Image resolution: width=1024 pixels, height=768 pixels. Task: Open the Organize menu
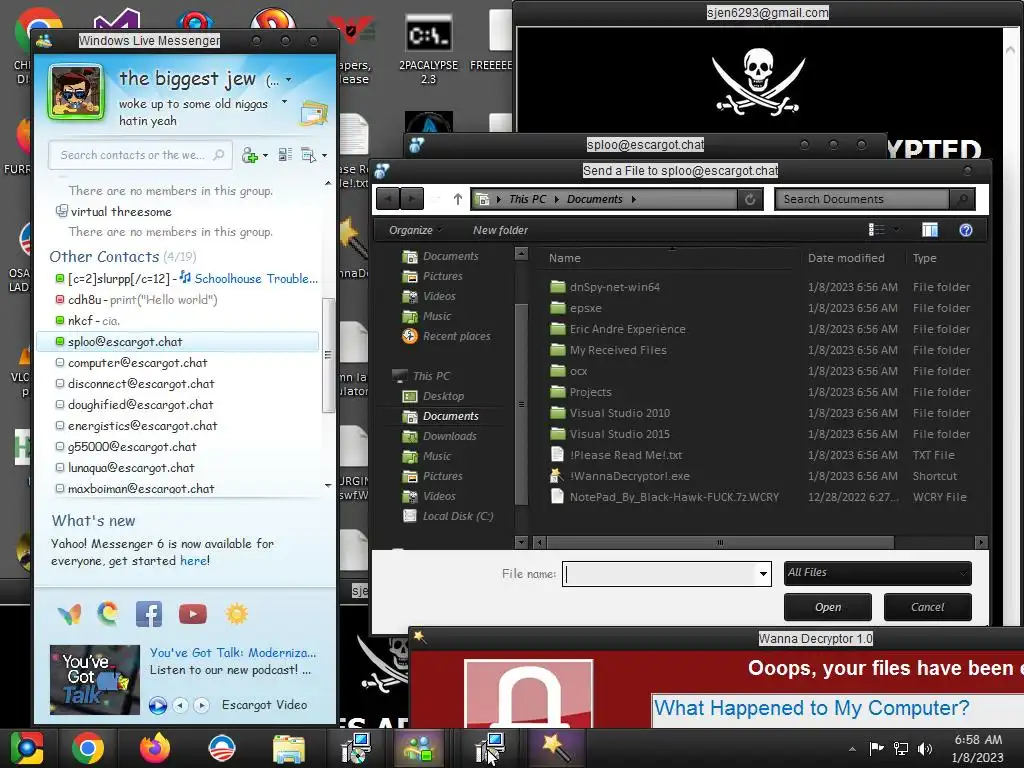point(415,230)
